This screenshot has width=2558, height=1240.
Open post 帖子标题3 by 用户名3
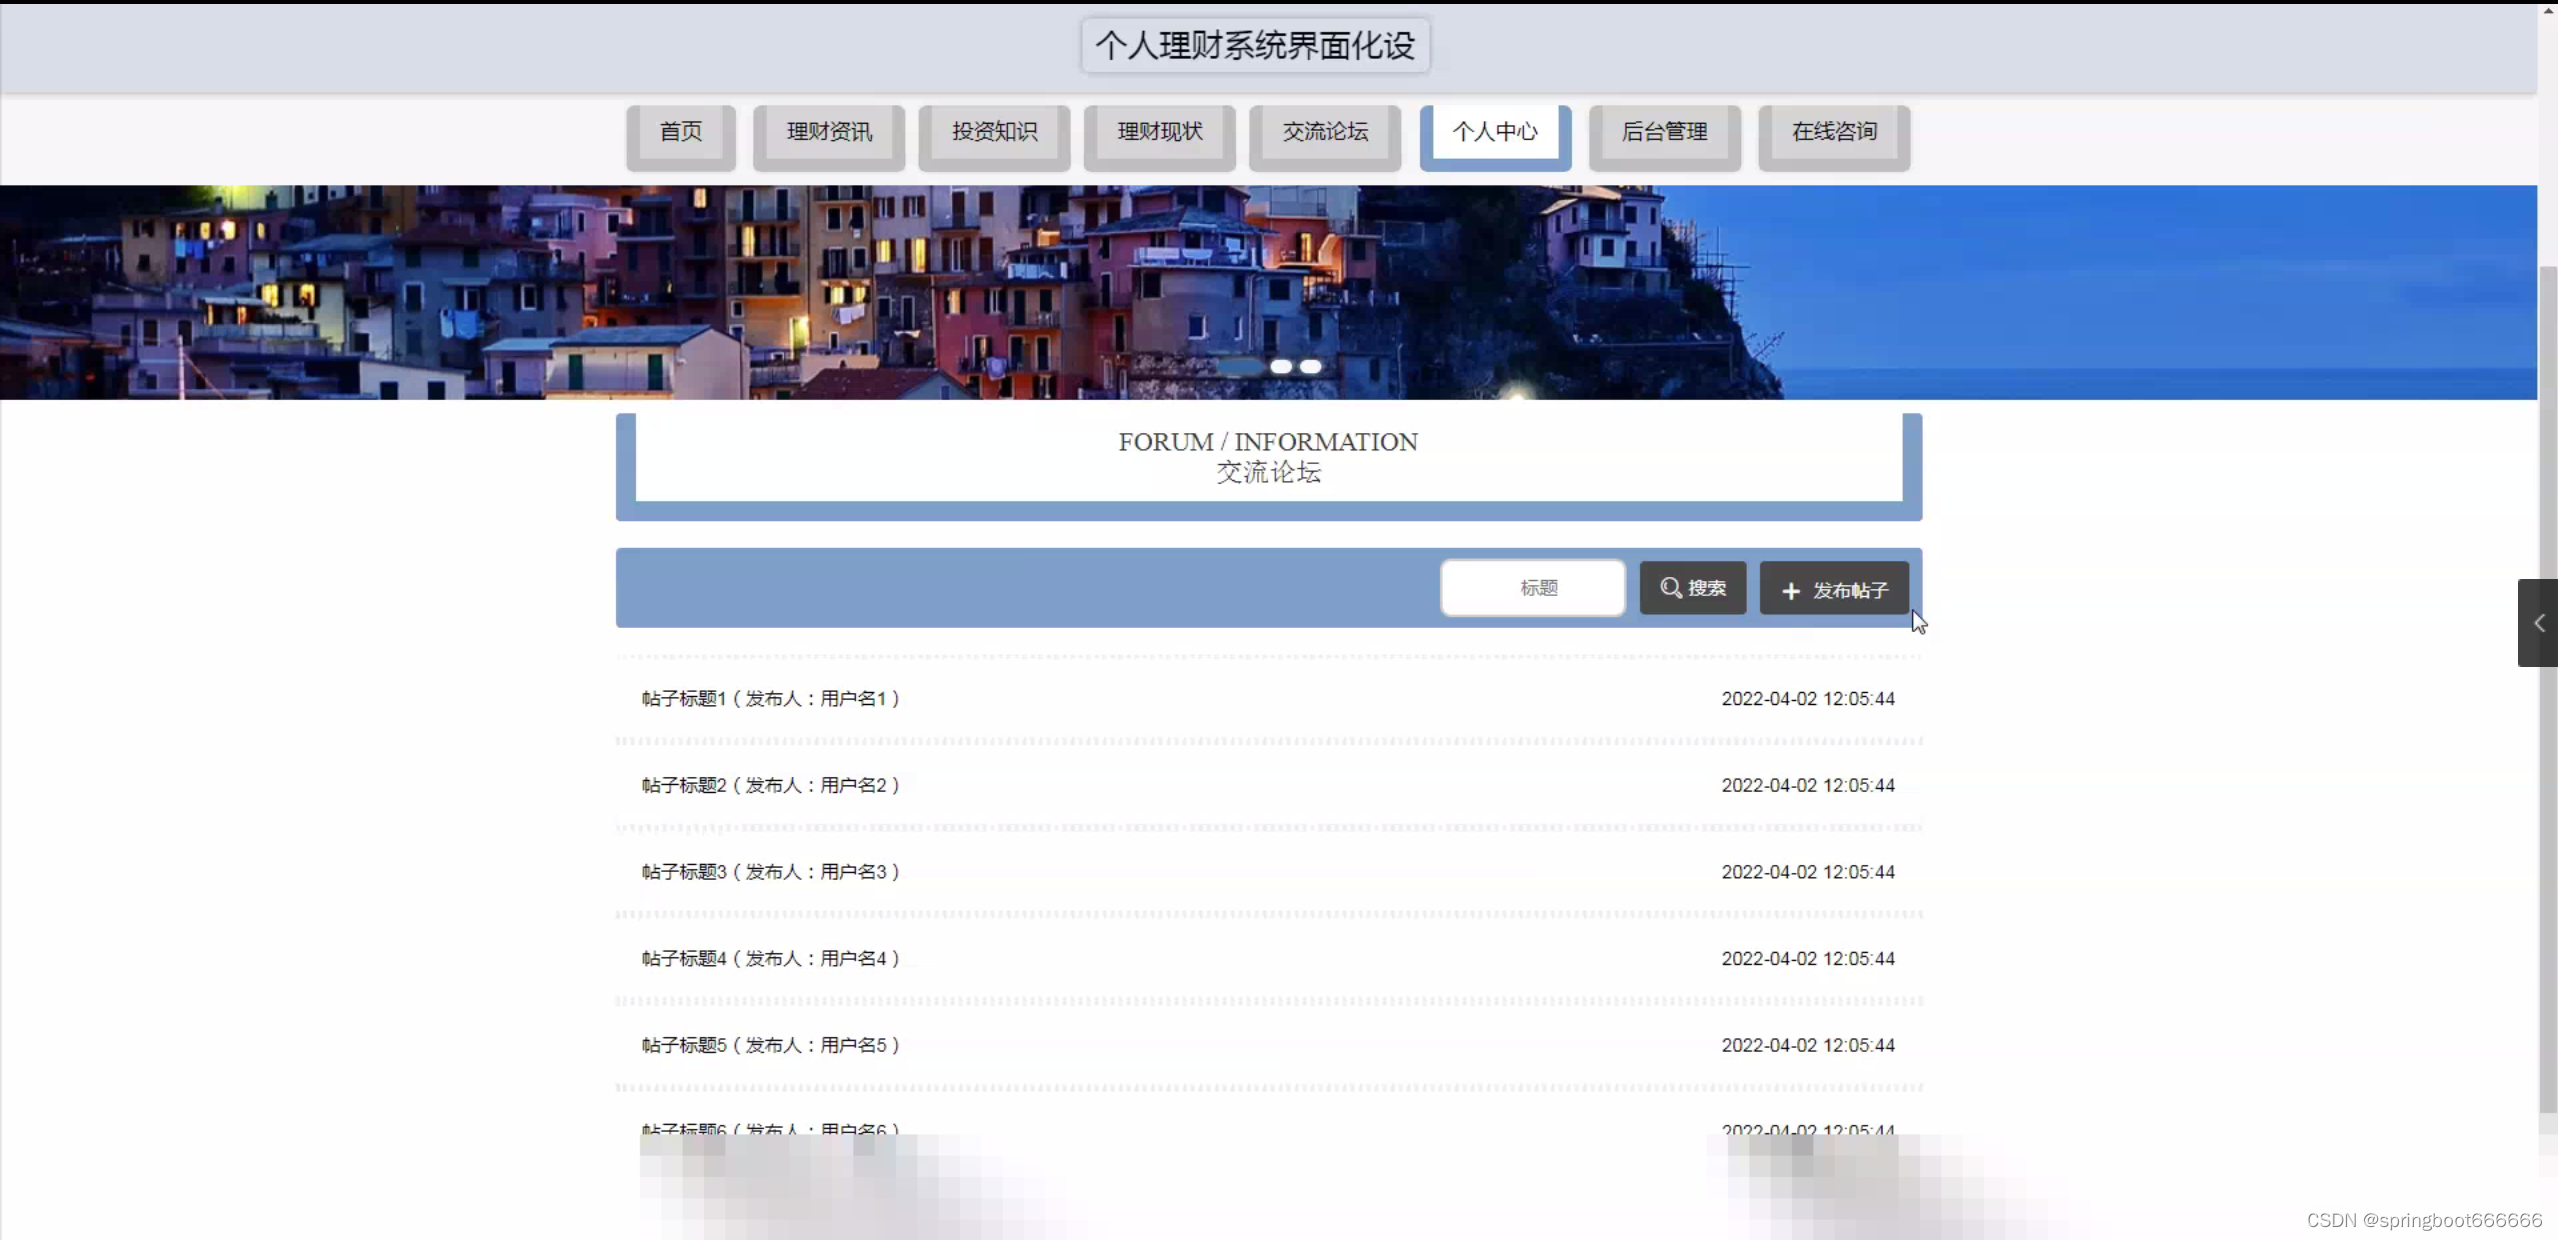click(x=770, y=872)
